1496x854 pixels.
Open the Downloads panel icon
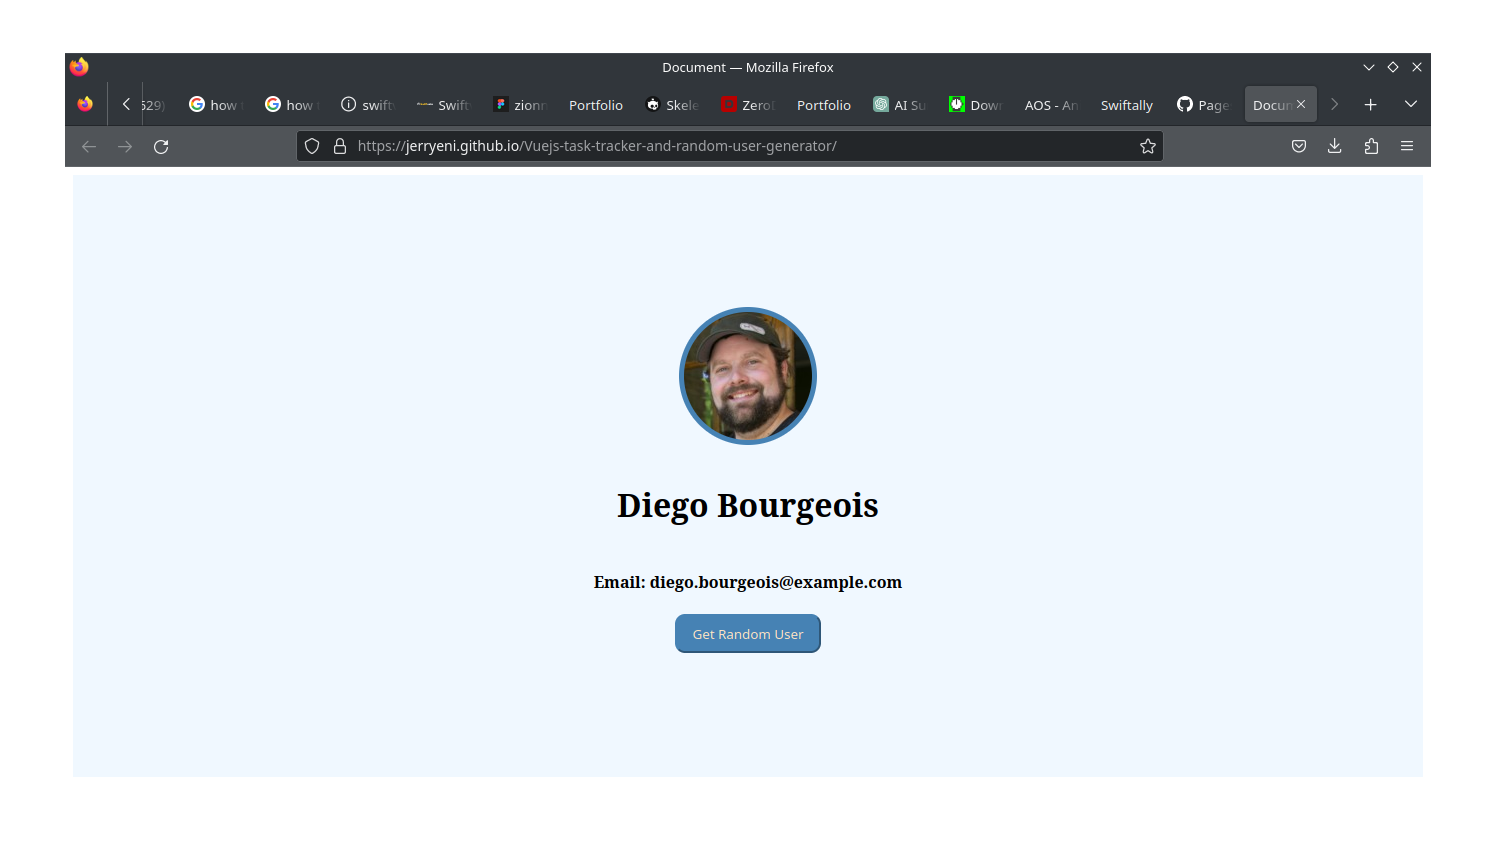coord(1334,147)
